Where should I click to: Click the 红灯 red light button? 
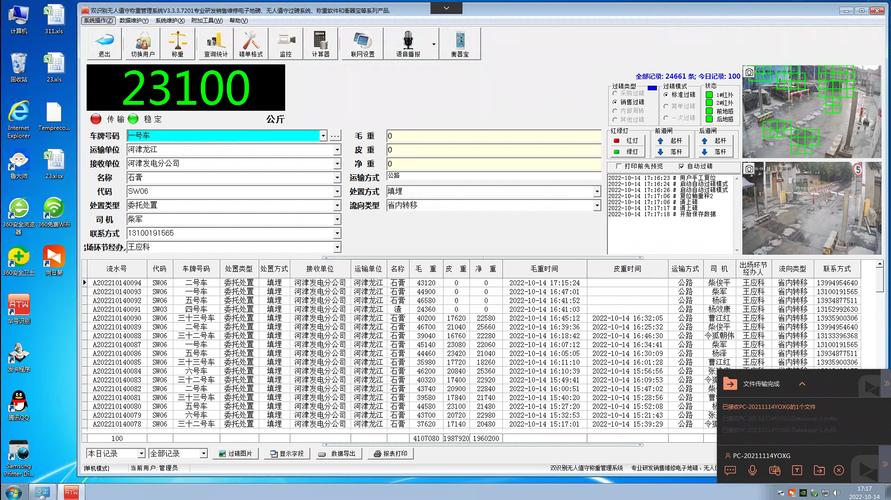click(626, 140)
